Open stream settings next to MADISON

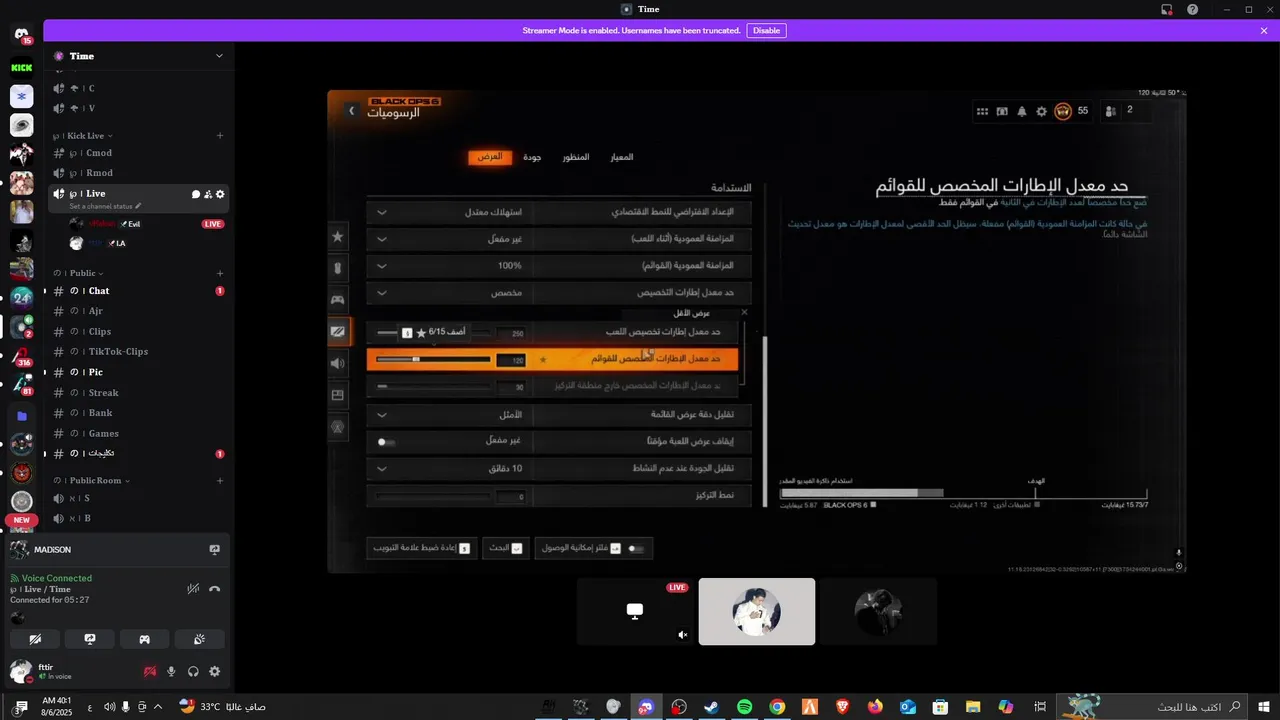click(x=214, y=549)
